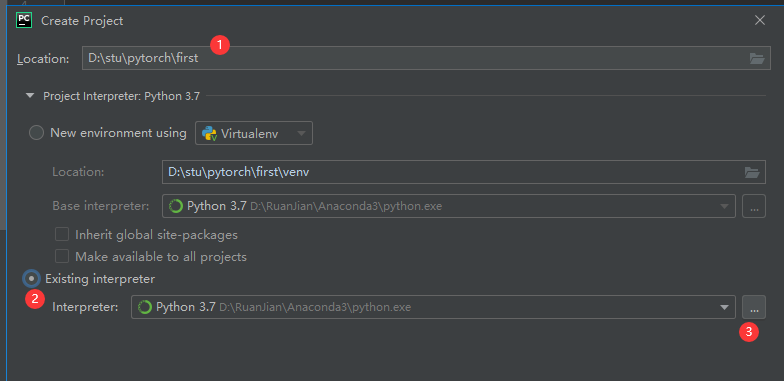Click the Inherit global site-packages label

[156, 234]
